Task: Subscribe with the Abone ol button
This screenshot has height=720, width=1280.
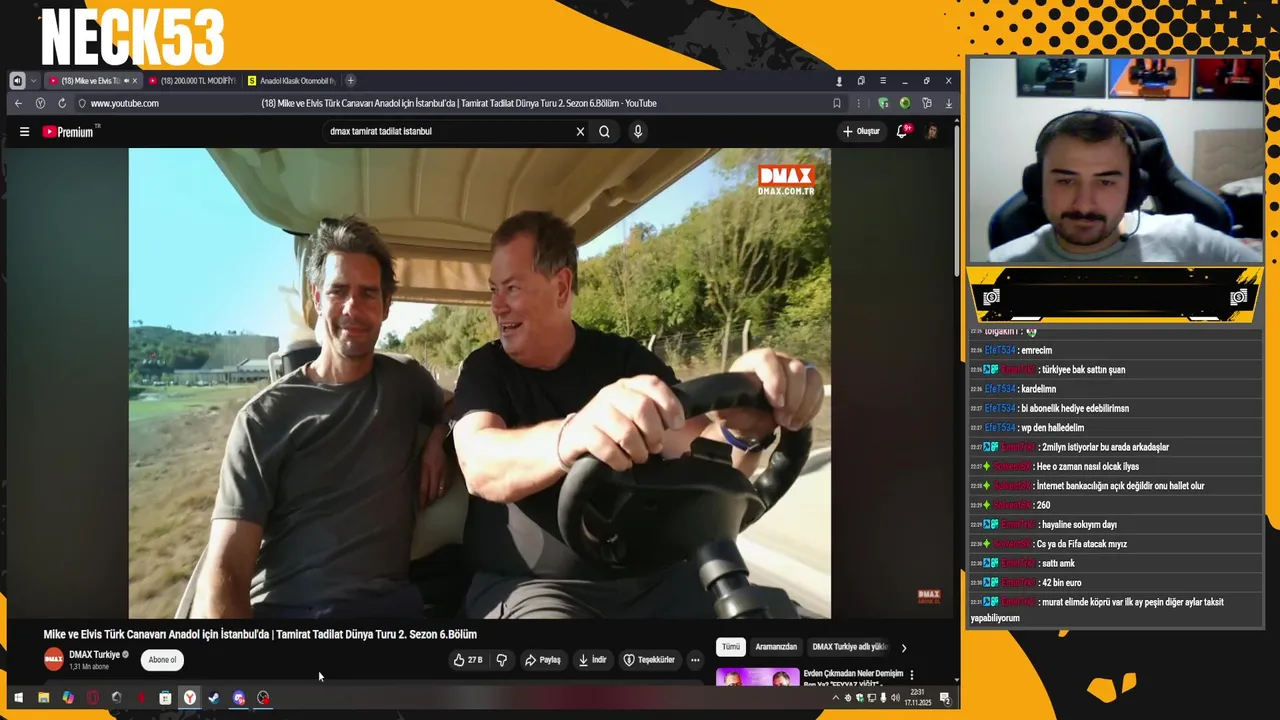Action: pos(162,660)
